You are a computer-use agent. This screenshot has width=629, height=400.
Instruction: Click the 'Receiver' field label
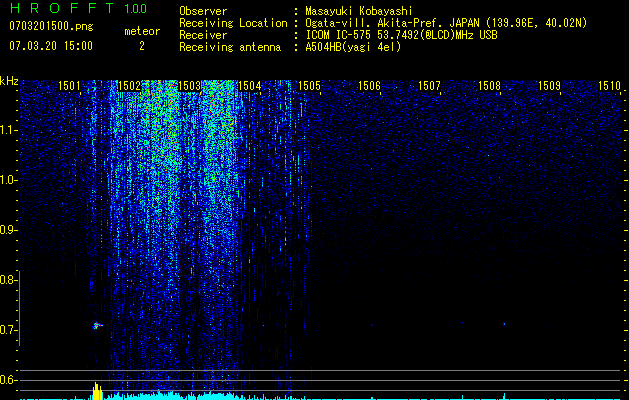point(203,35)
